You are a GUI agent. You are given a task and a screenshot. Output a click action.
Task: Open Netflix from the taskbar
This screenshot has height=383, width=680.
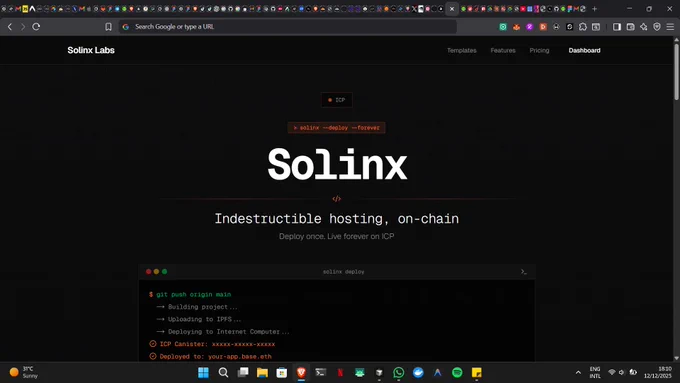click(x=340, y=373)
